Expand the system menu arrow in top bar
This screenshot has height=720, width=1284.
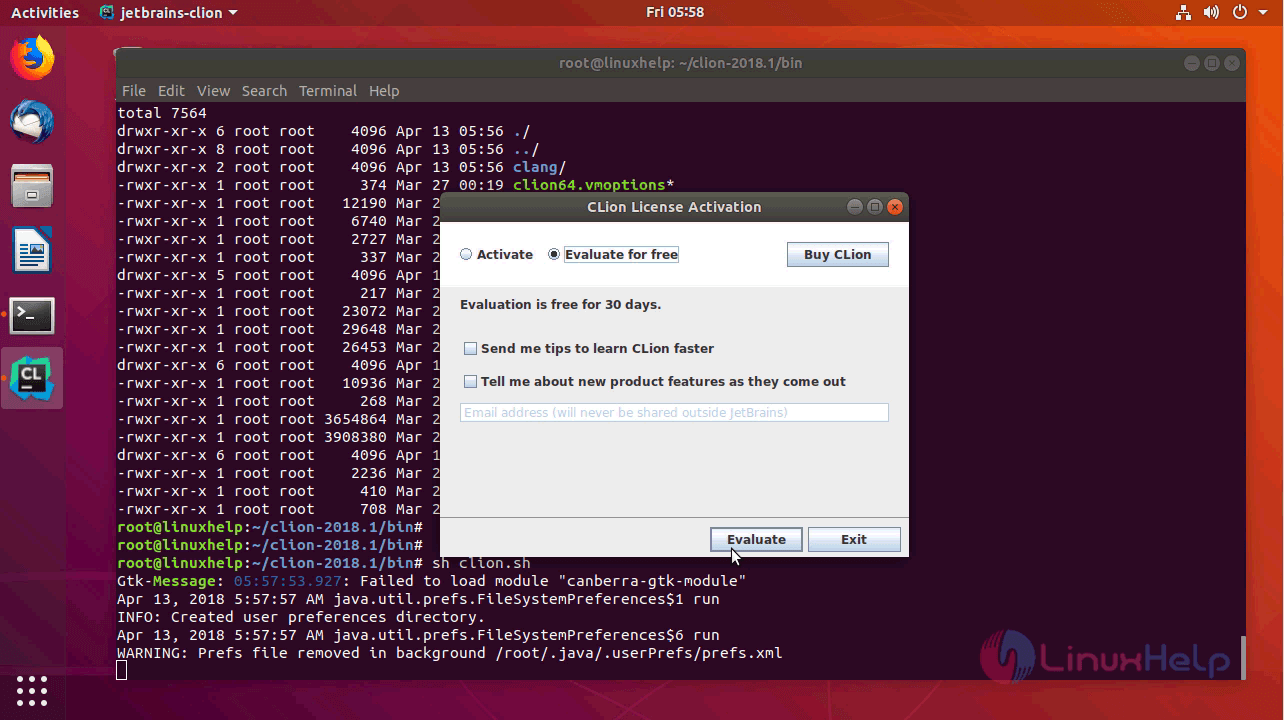tap(1264, 13)
